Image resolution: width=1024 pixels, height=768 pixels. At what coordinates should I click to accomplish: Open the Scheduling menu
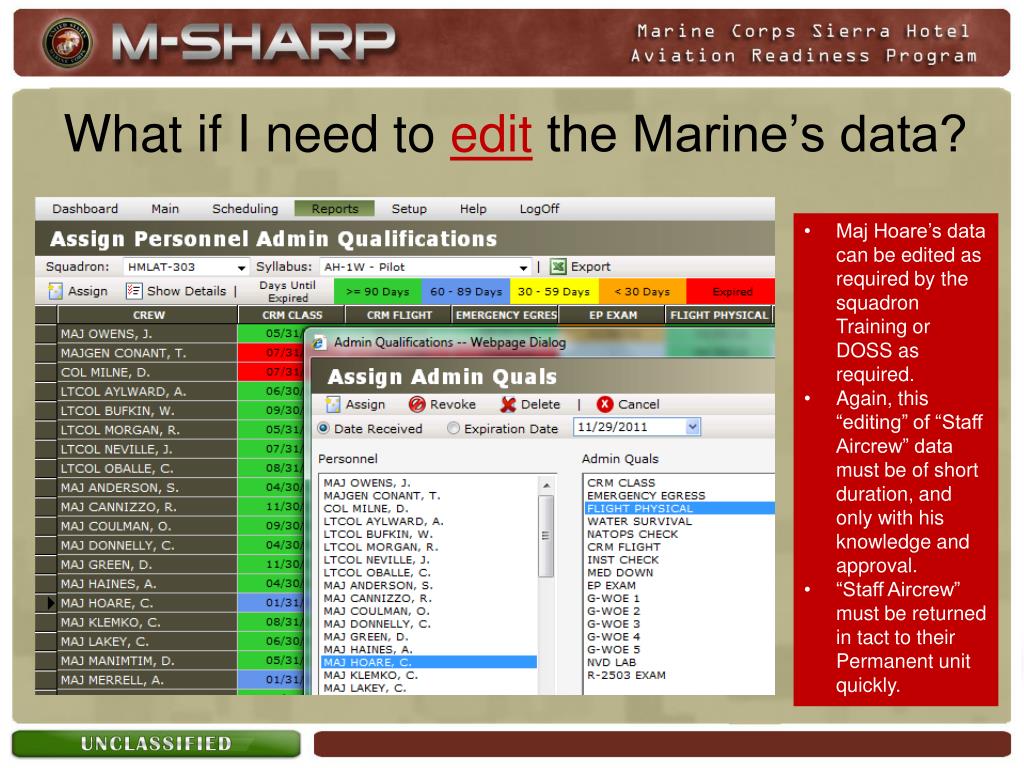(245, 209)
